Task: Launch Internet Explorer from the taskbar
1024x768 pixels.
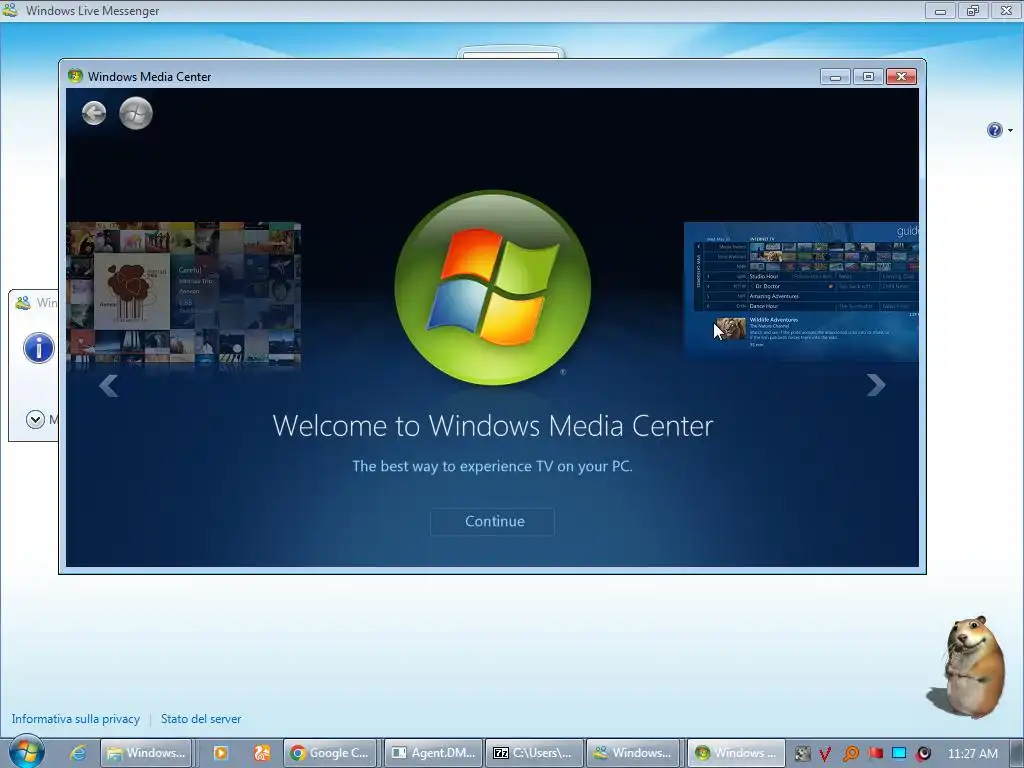Action: pos(78,753)
